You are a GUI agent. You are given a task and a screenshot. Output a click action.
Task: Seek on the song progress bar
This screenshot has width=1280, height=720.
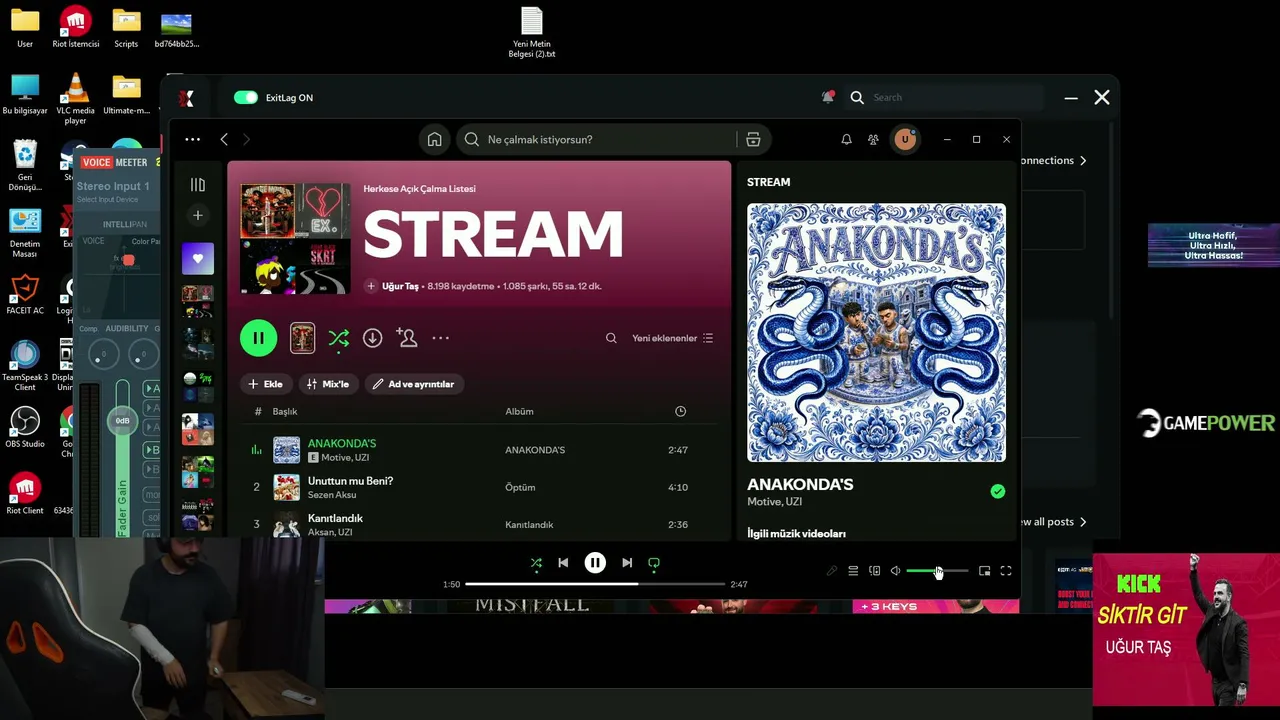(595, 584)
